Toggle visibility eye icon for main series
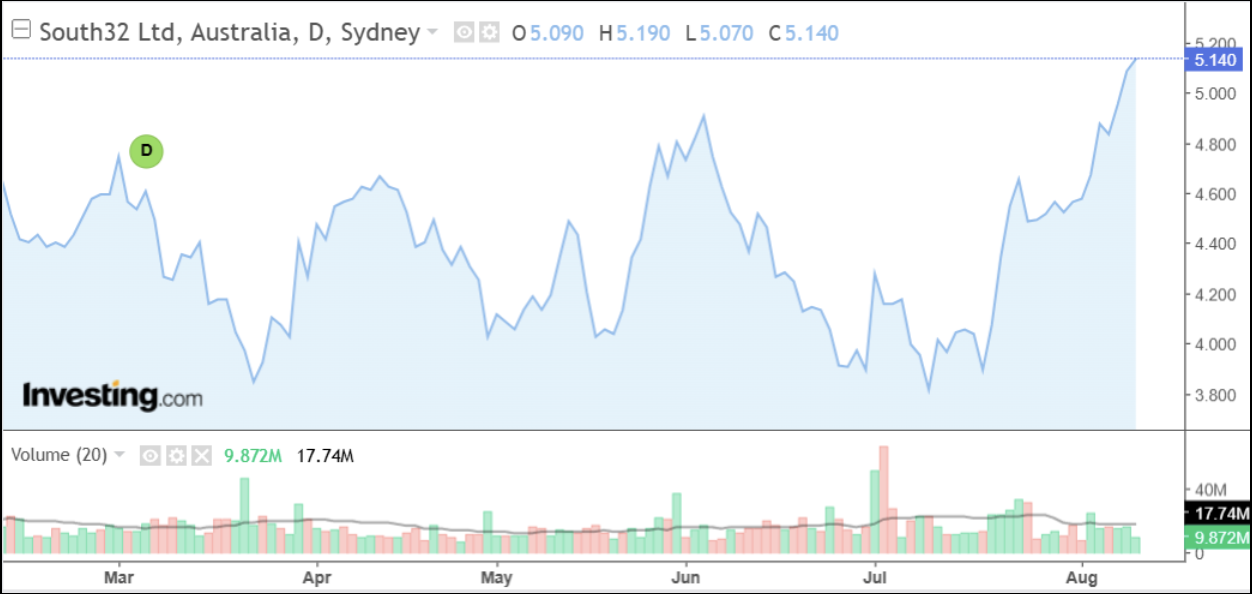This screenshot has width=1254, height=594. pyautogui.click(x=464, y=32)
